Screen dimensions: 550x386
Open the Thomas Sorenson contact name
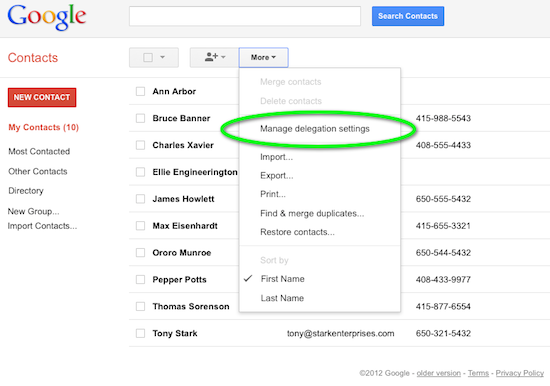[191, 306]
